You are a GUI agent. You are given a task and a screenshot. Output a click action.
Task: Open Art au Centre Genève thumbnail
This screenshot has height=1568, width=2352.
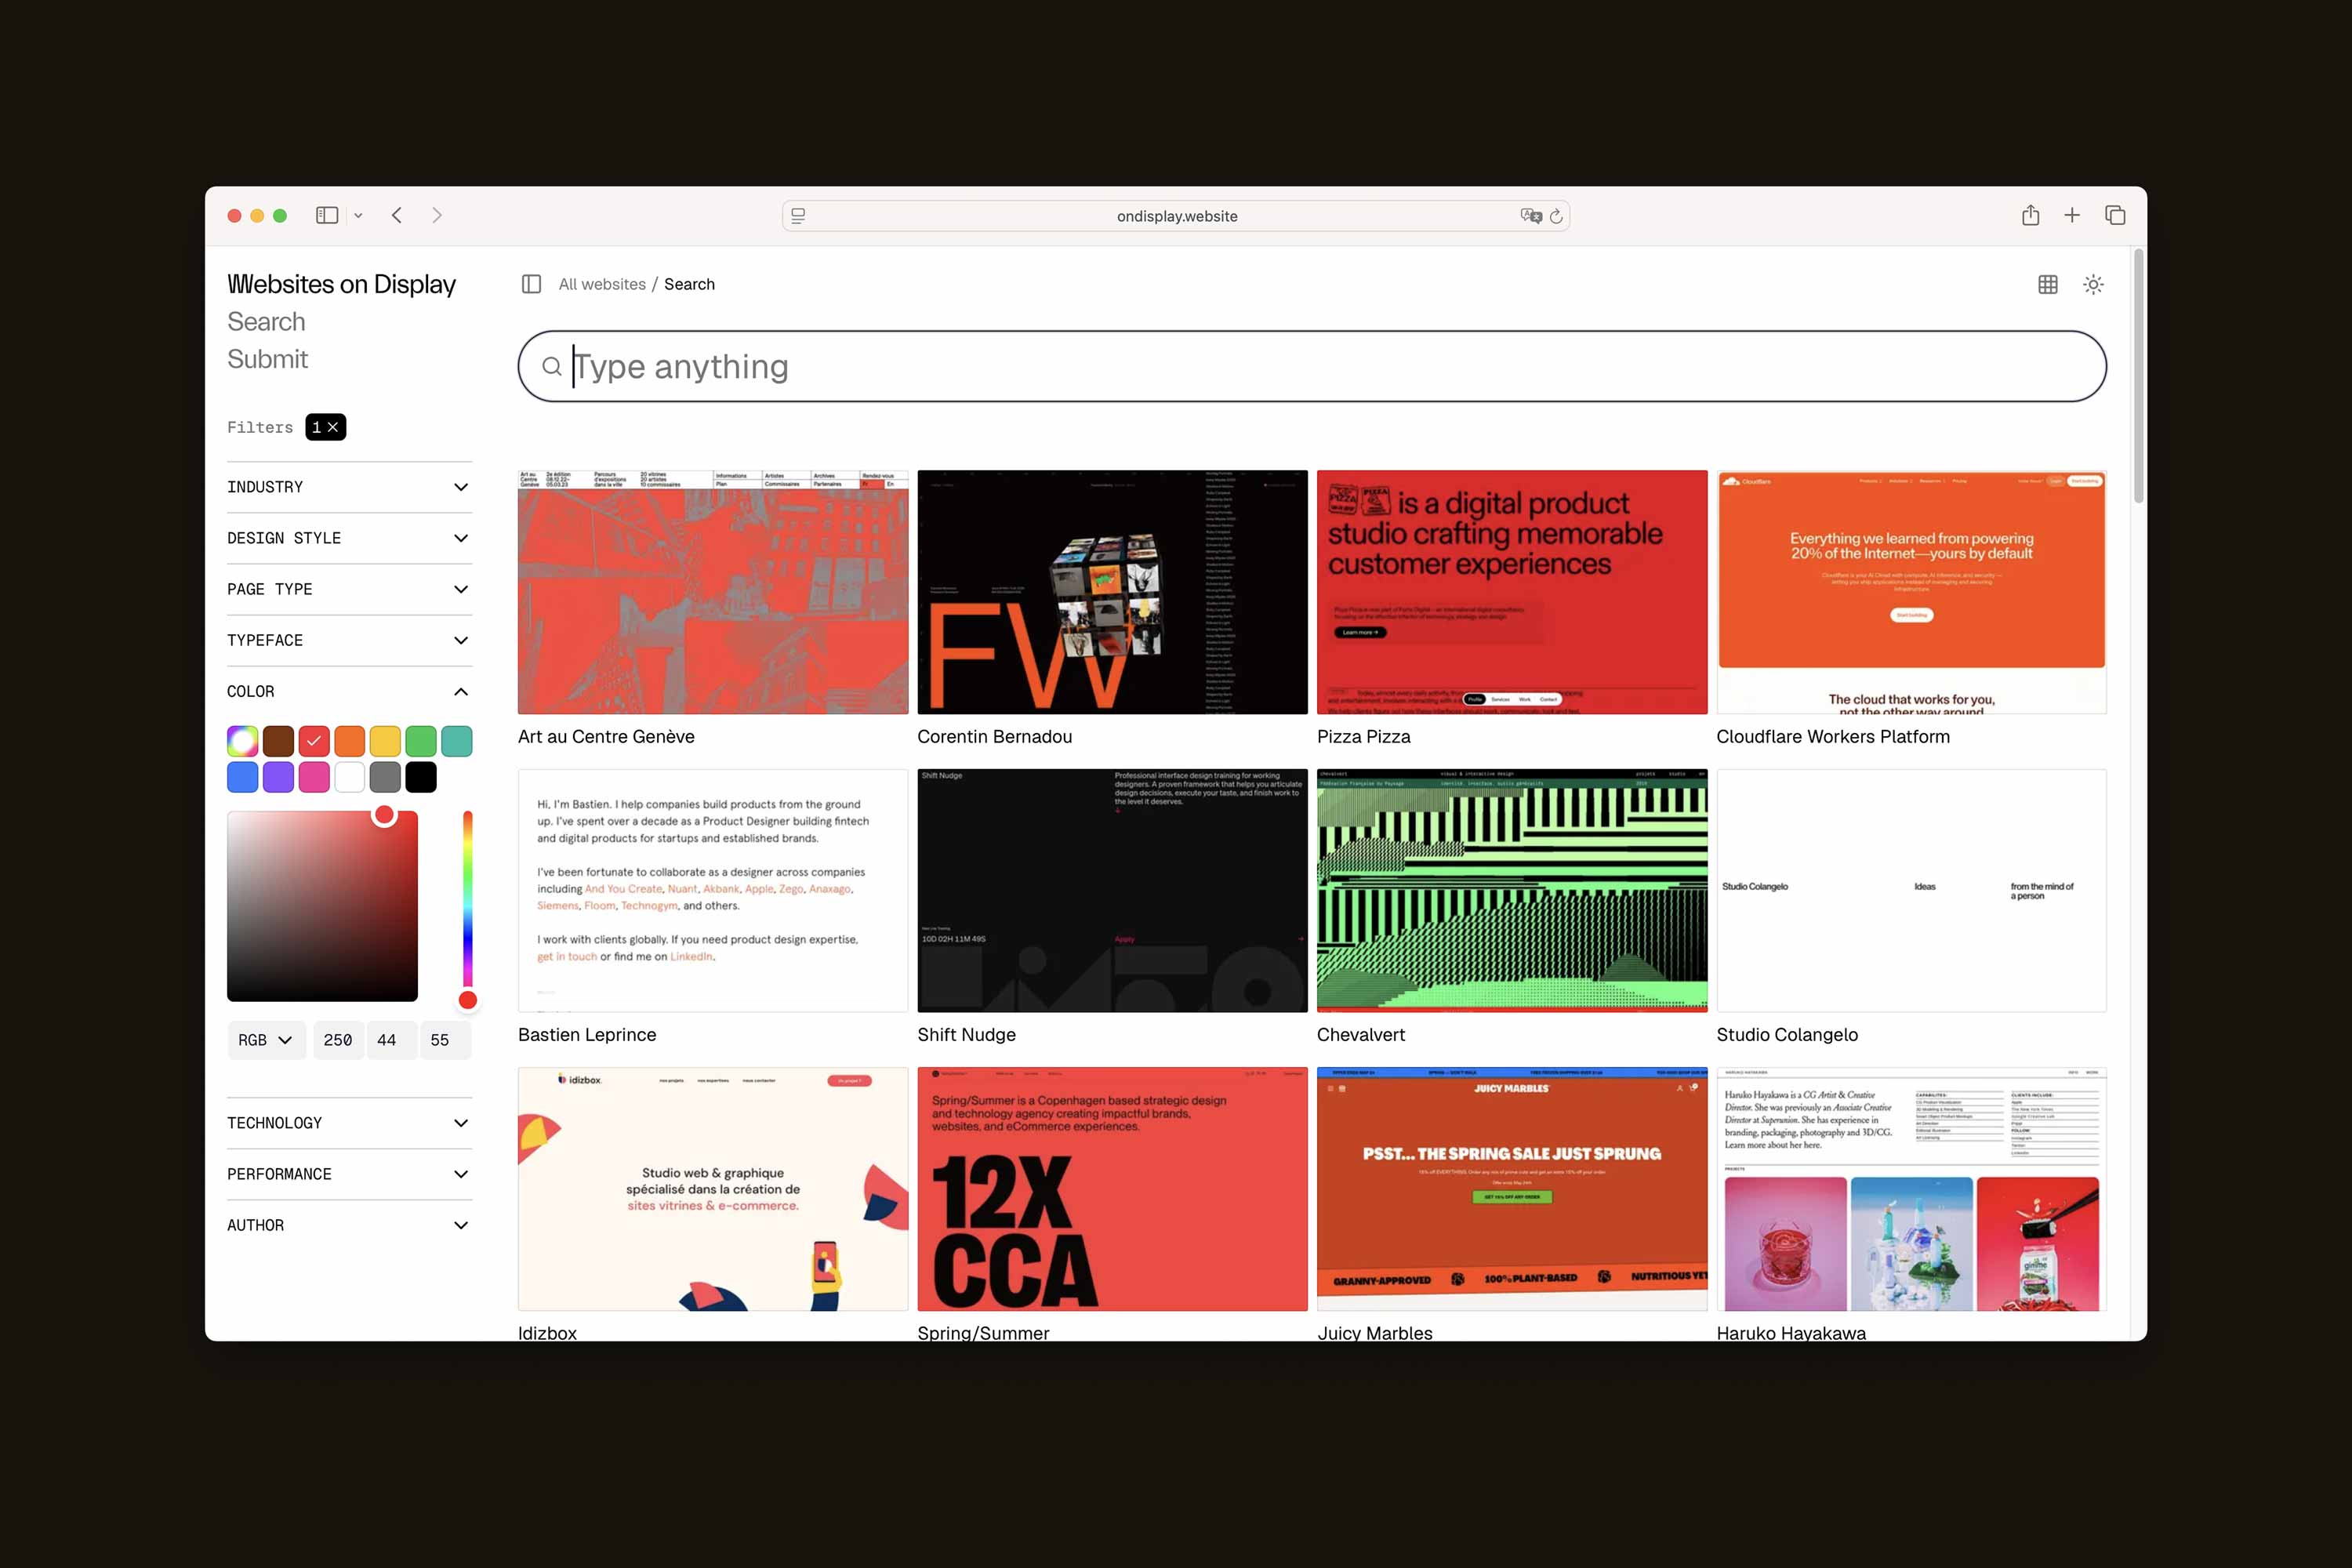[x=713, y=592]
